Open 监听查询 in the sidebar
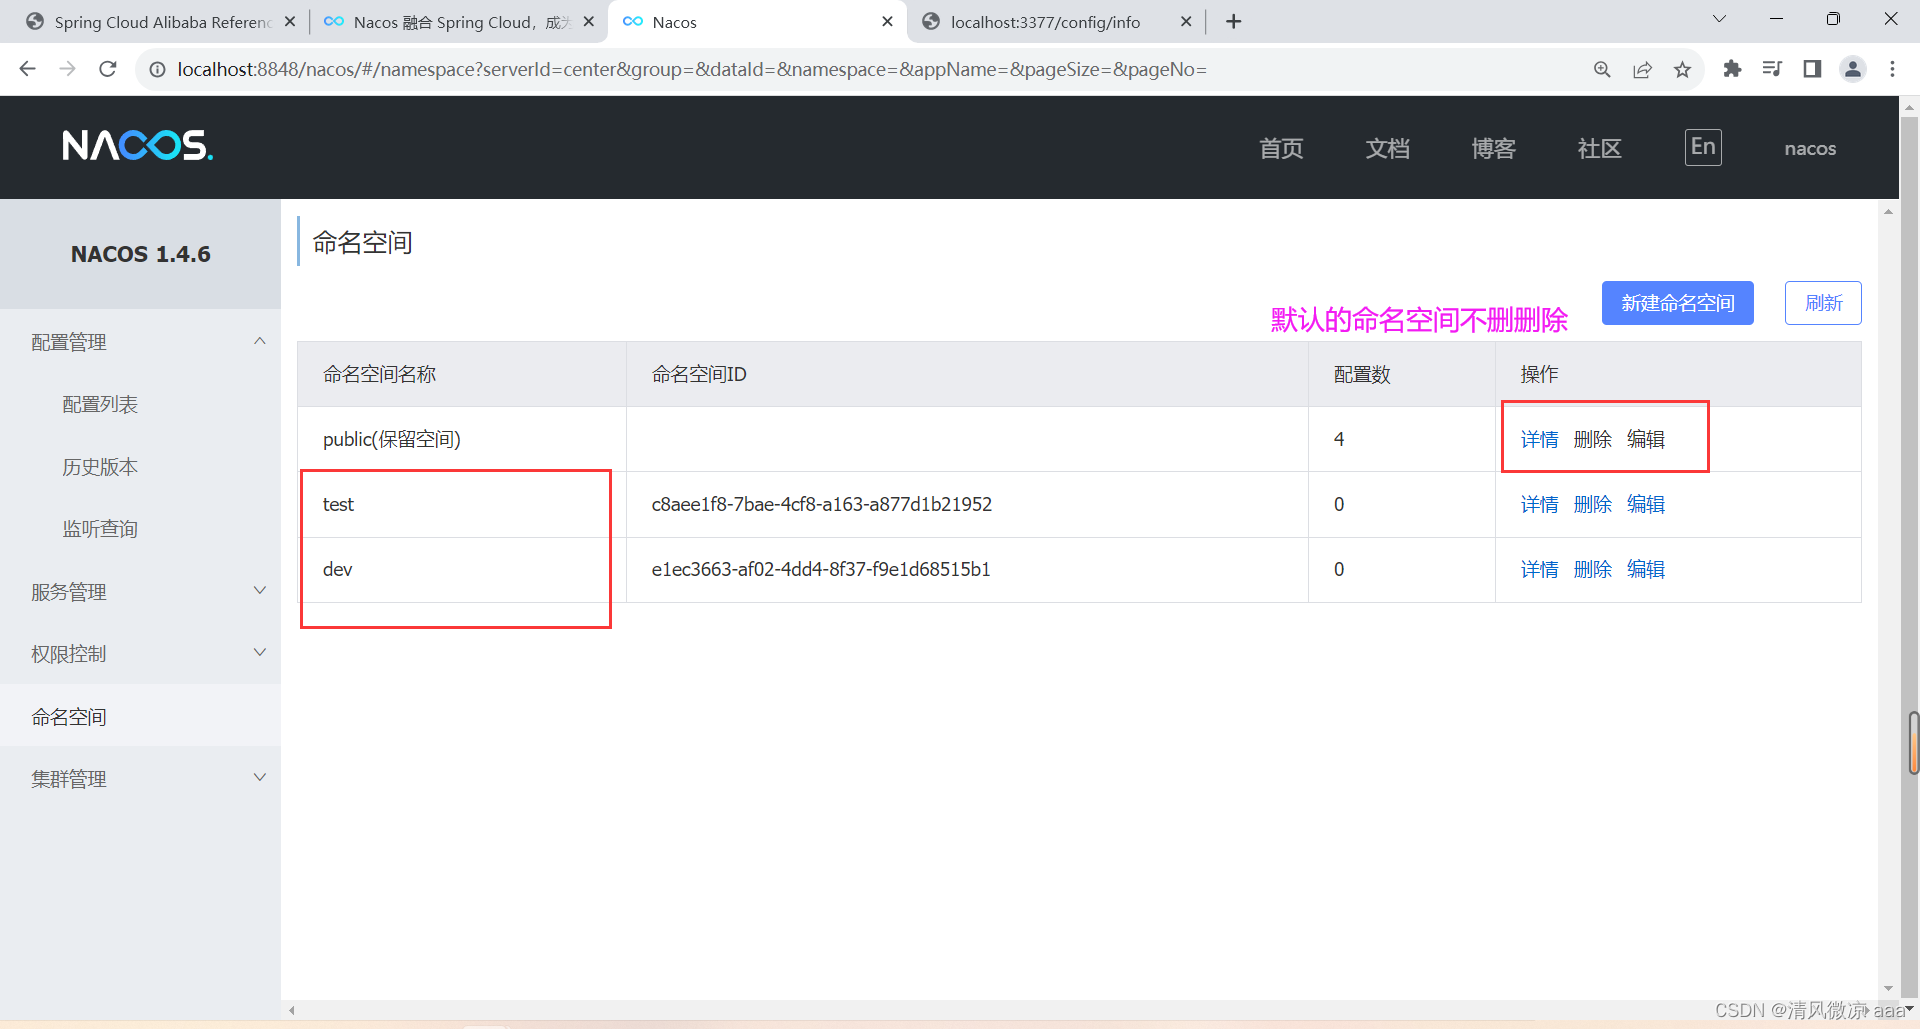This screenshot has width=1920, height=1029. pyautogui.click(x=100, y=529)
